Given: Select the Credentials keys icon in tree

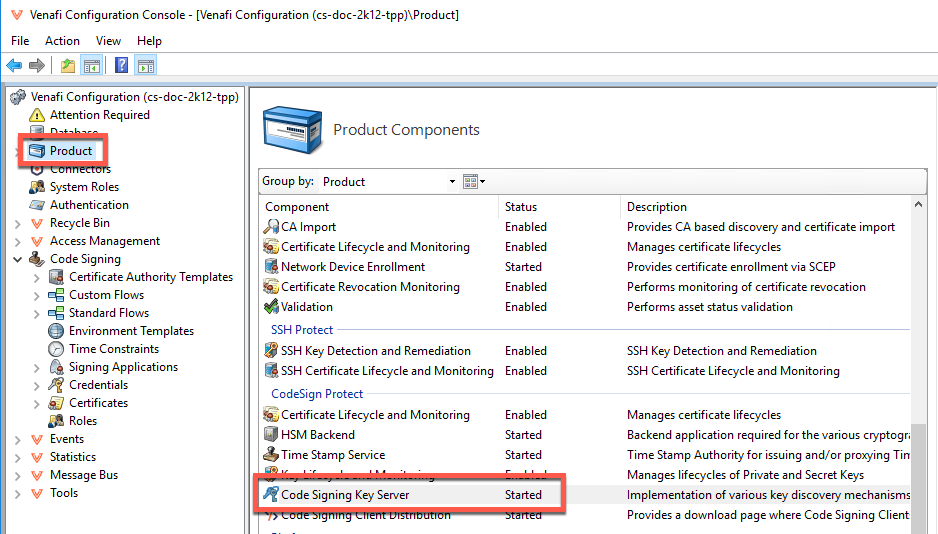Looking at the screenshot, I should pos(56,385).
